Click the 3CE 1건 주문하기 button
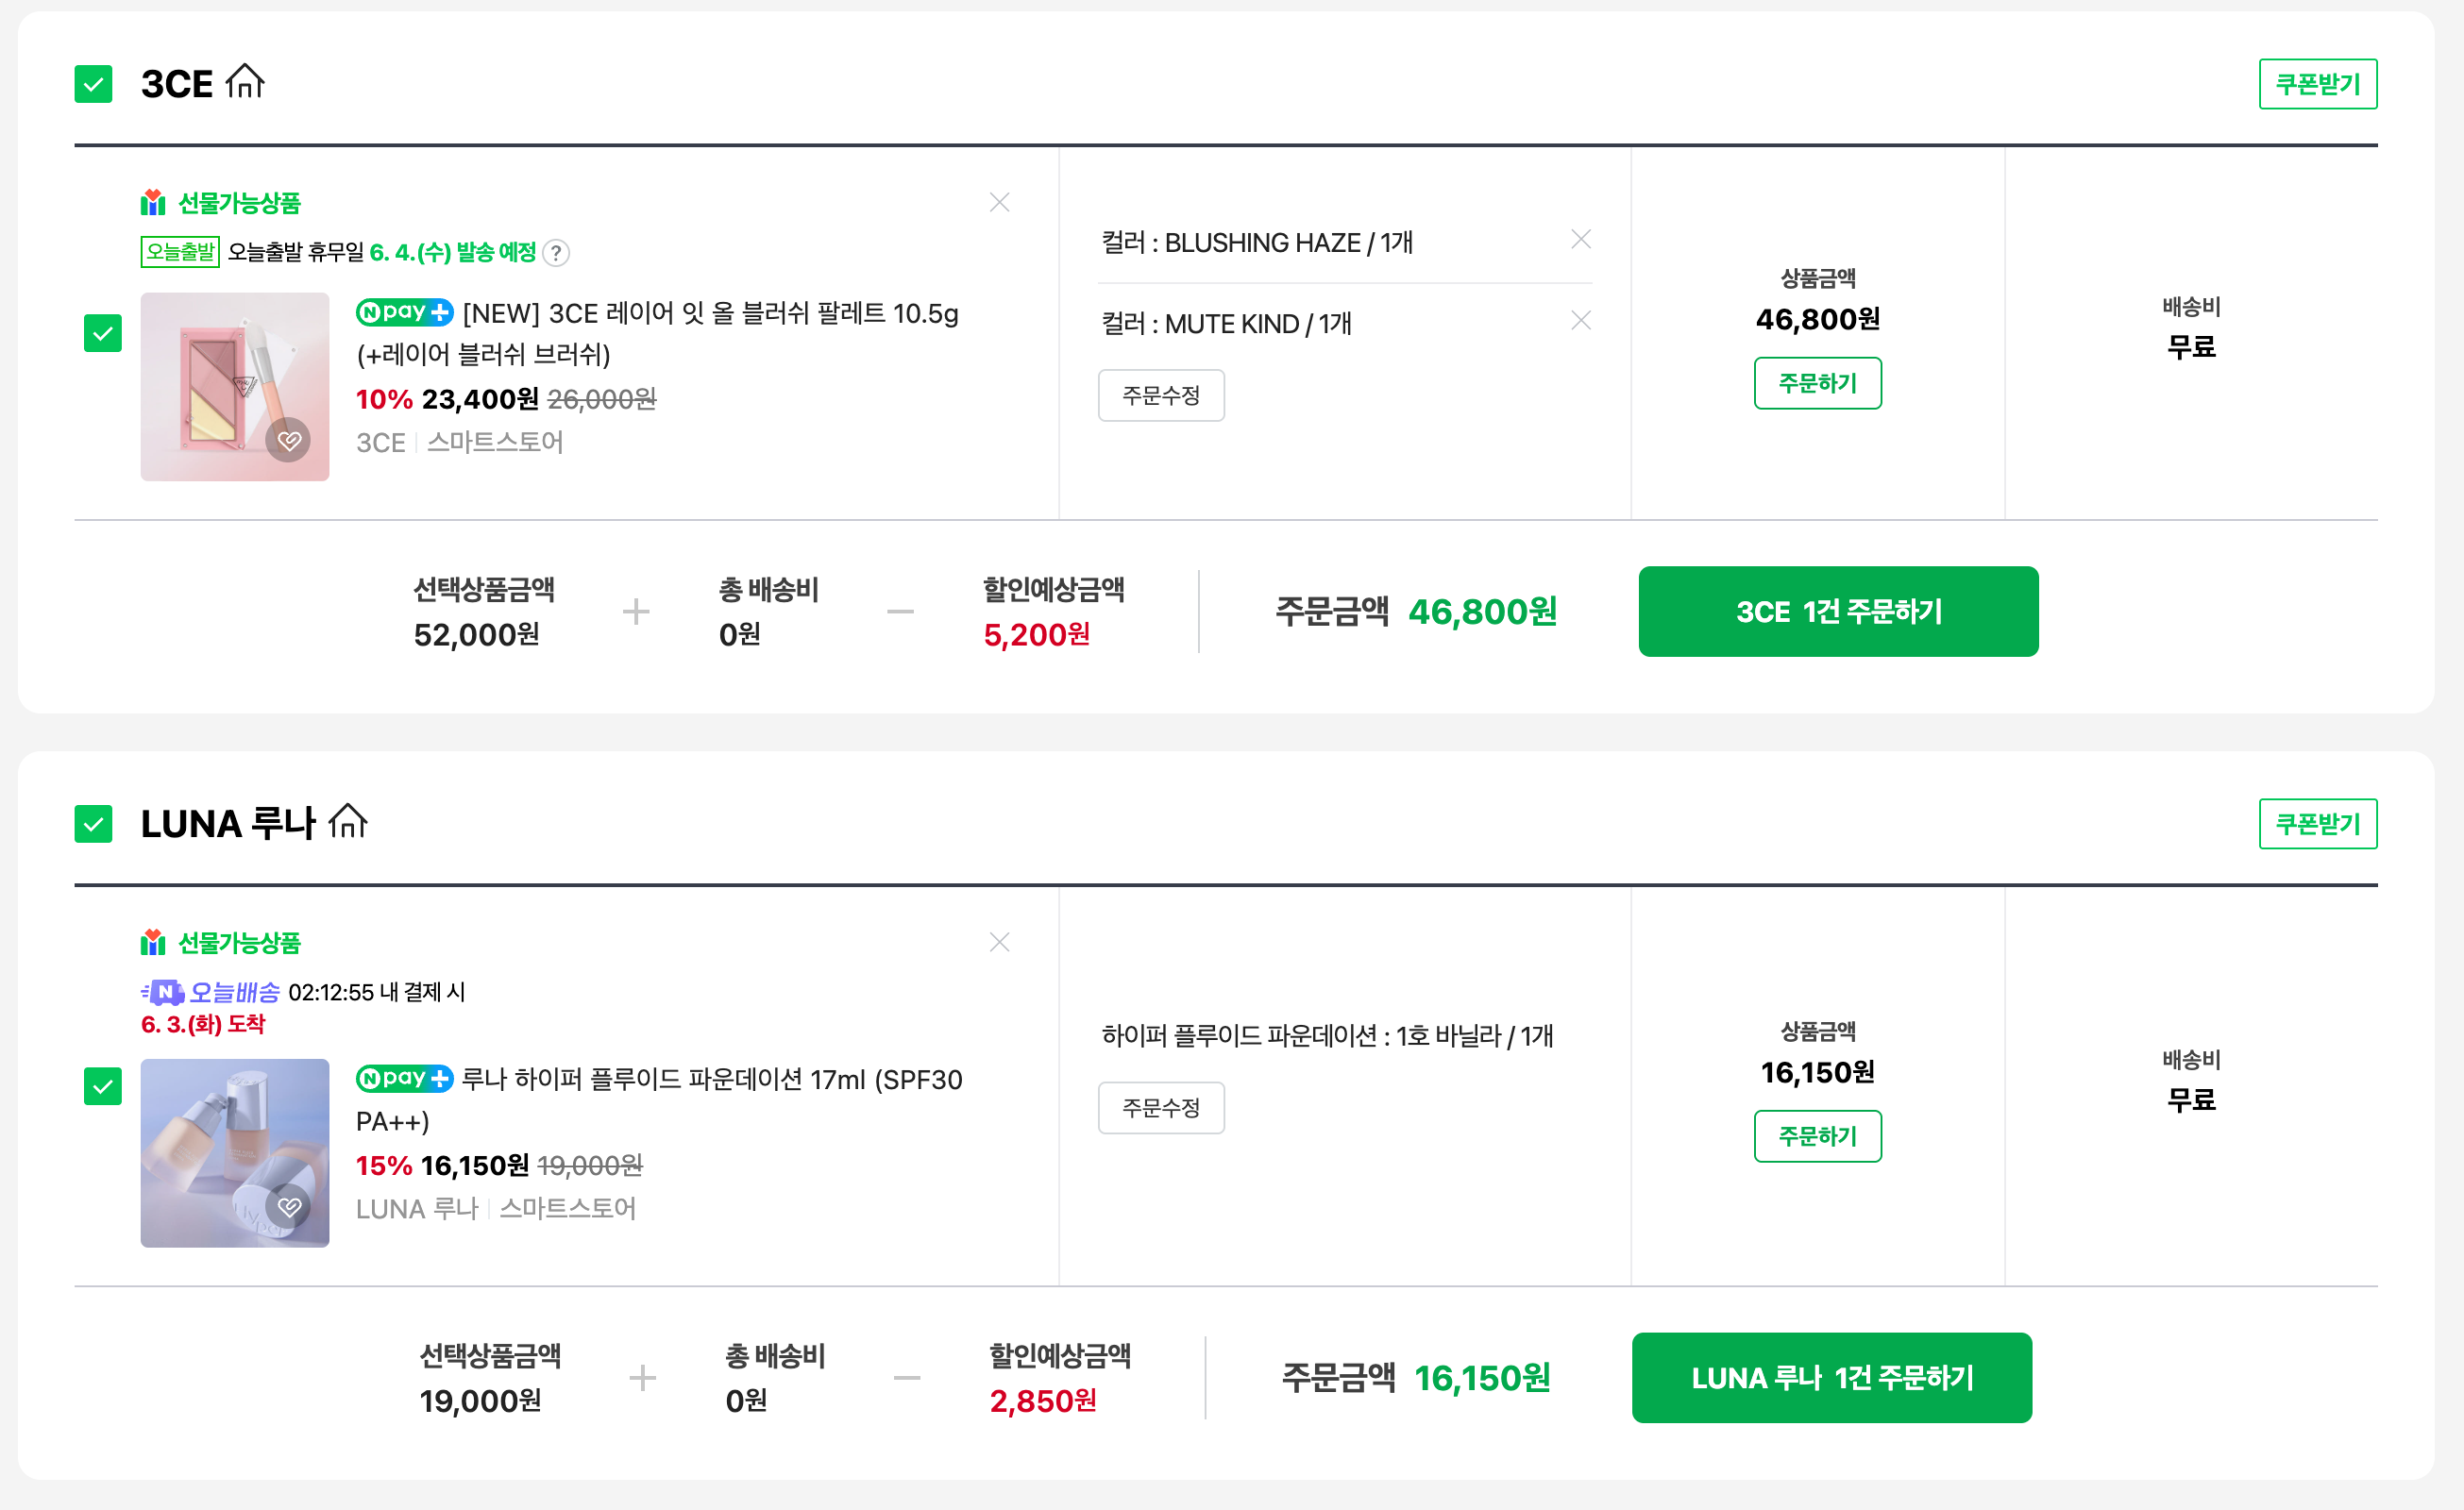Viewport: 2464px width, 1510px height. click(1838, 612)
